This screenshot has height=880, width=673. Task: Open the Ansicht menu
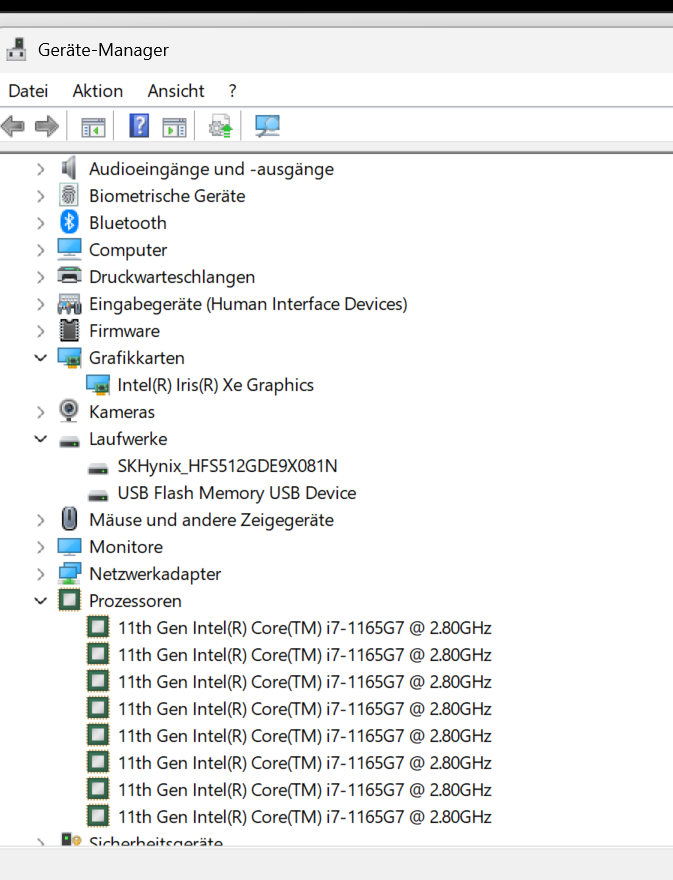pos(176,90)
